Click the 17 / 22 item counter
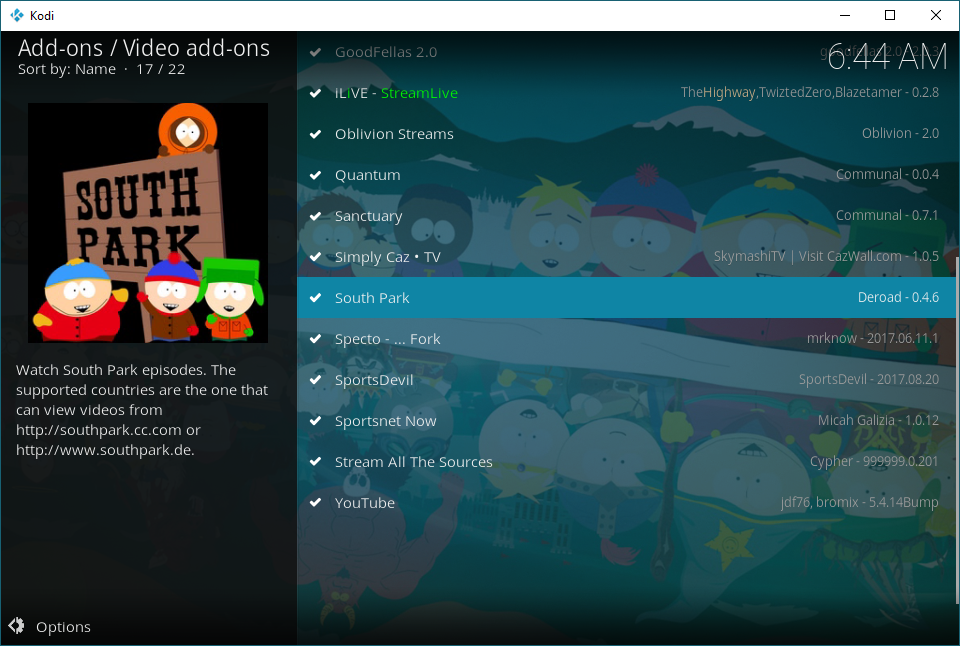Viewport: 960px width, 646px height. pyautogui.click(x=160, y=69)
